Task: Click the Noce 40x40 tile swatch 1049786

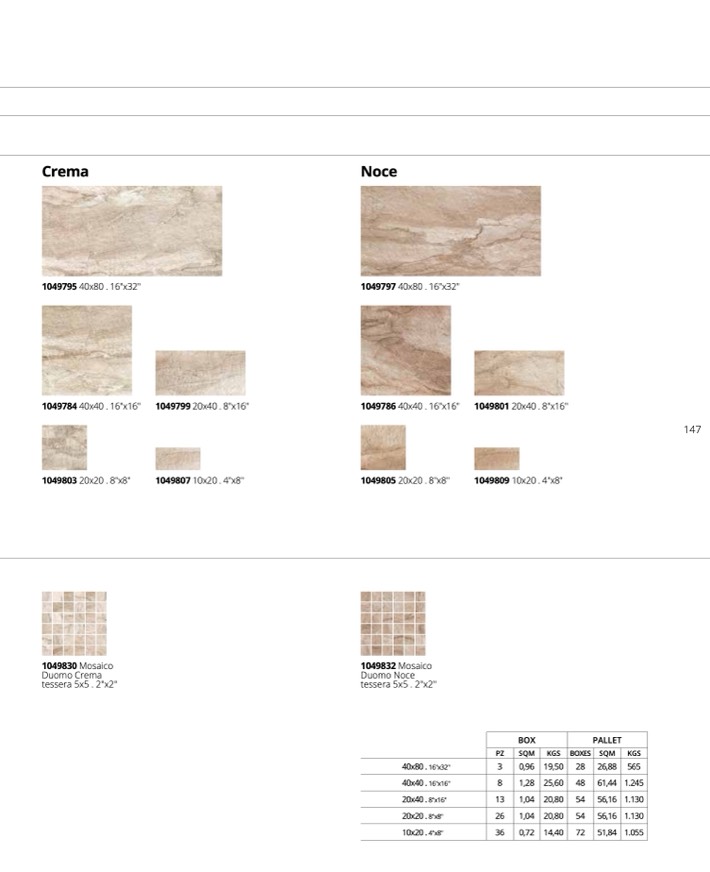Action: point(405,350)
